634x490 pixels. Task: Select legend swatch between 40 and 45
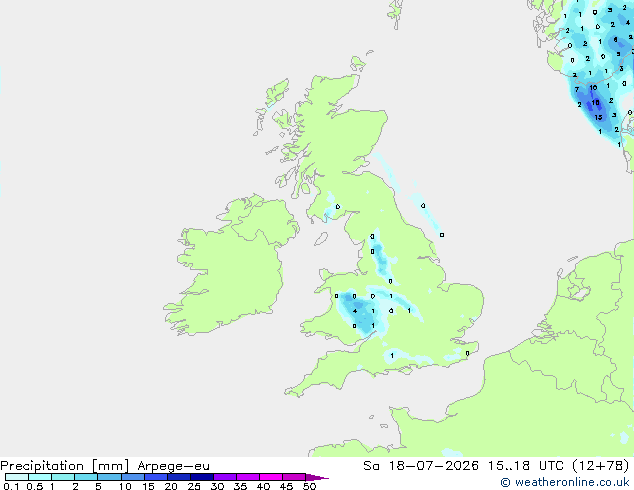pos(270,477)
